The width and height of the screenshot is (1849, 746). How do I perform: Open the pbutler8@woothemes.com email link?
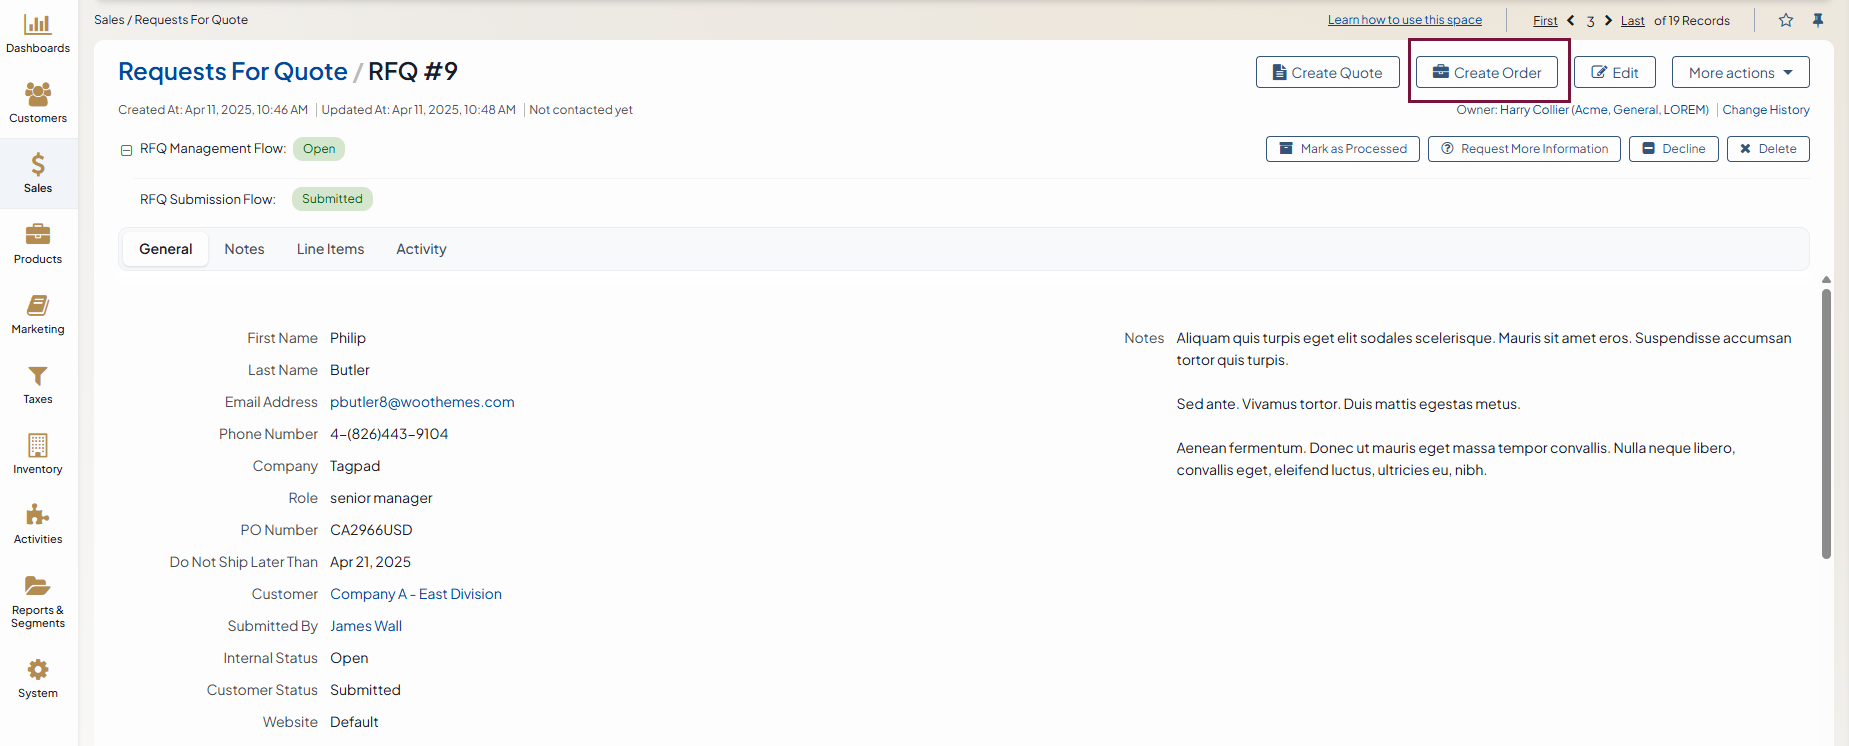click(422, 402)
